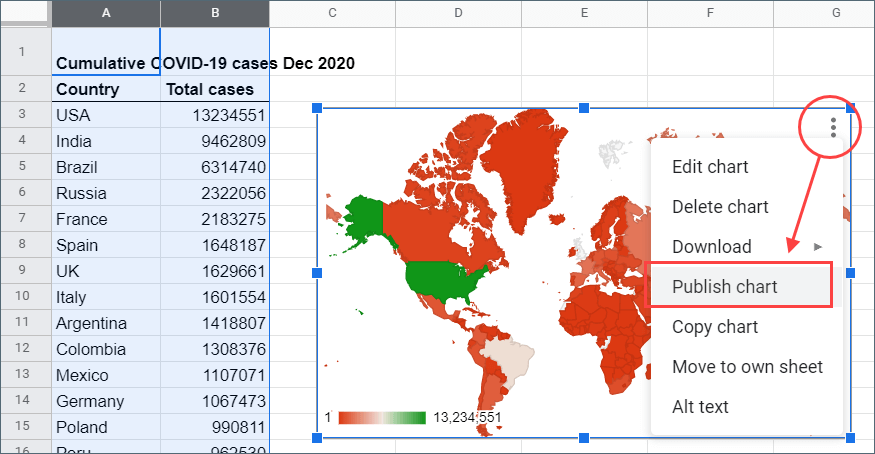Click the Total cases header cell
The height and width of the screenshot is (454, 875).
215,89
